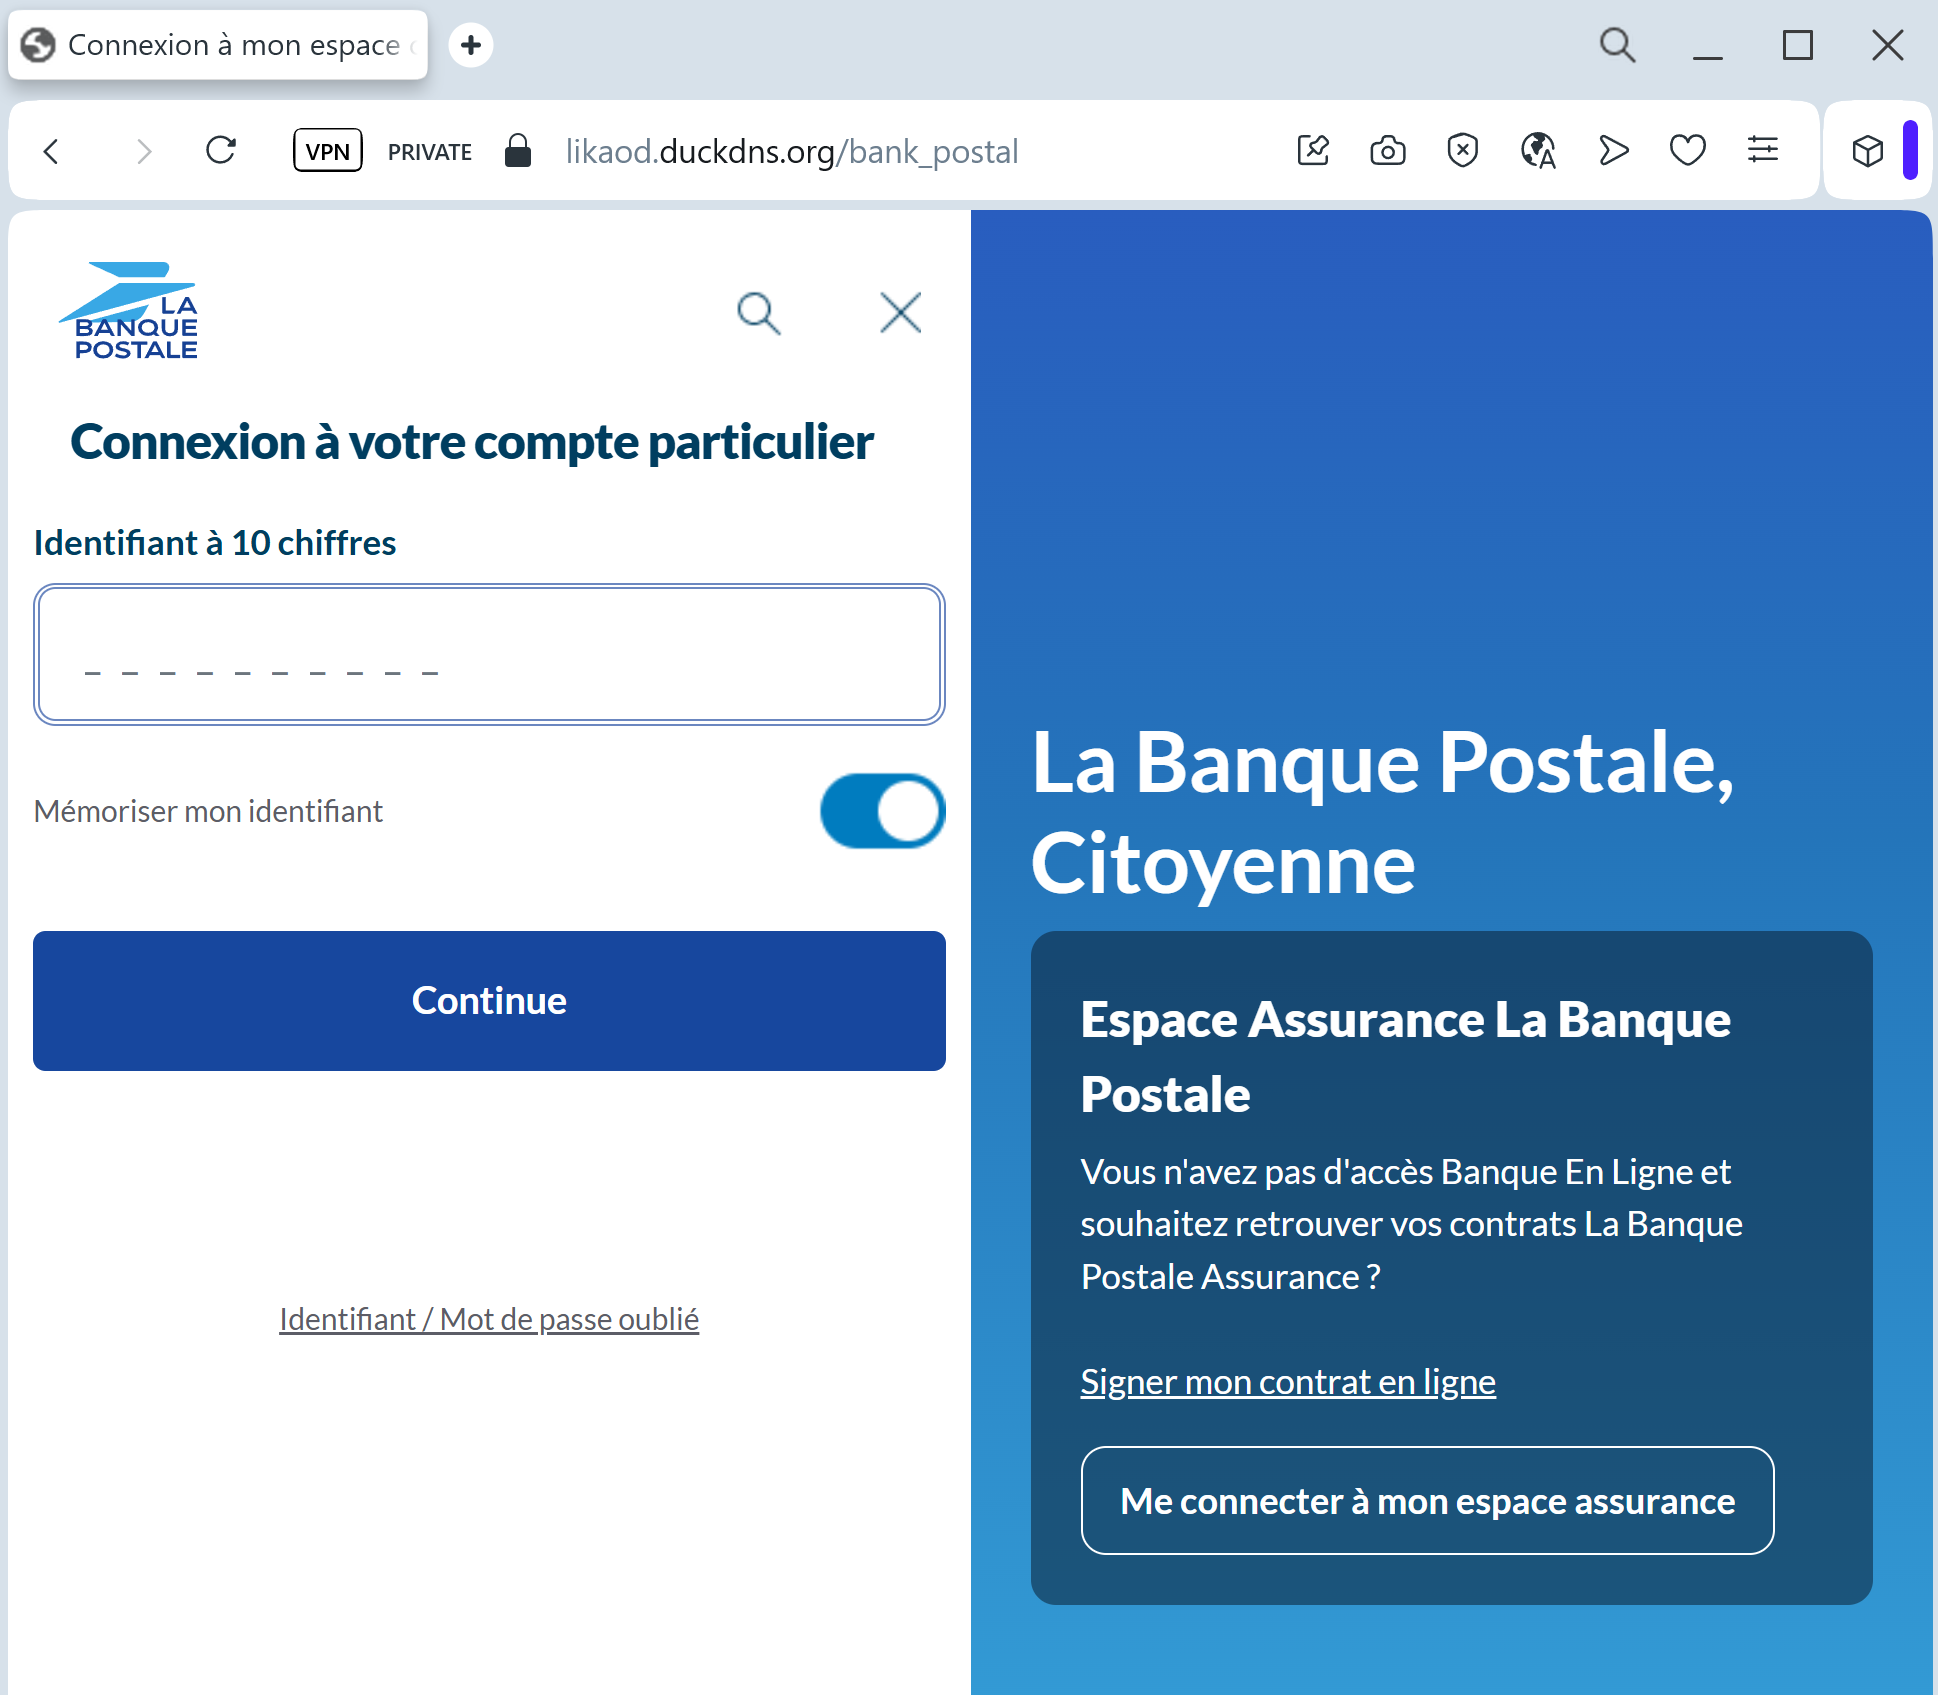Reload the current page
This screenshot has height=1695, width=1938.
221,151
